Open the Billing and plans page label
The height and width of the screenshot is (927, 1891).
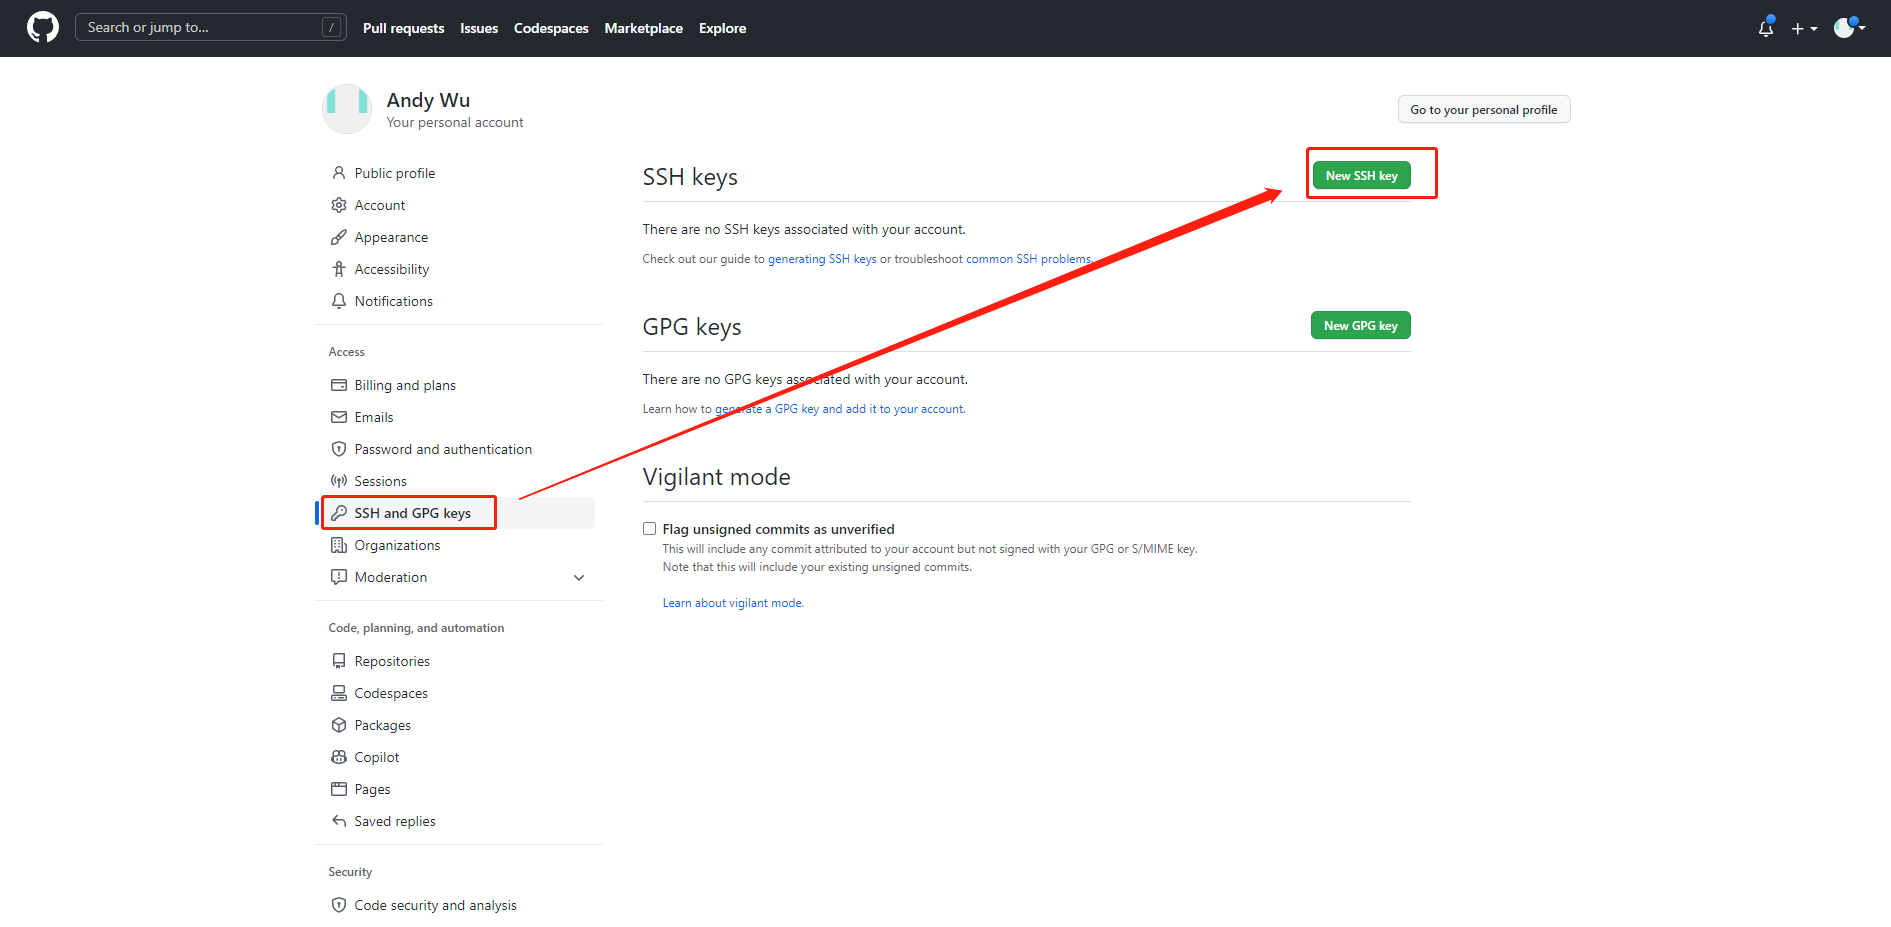click(405, 385)
